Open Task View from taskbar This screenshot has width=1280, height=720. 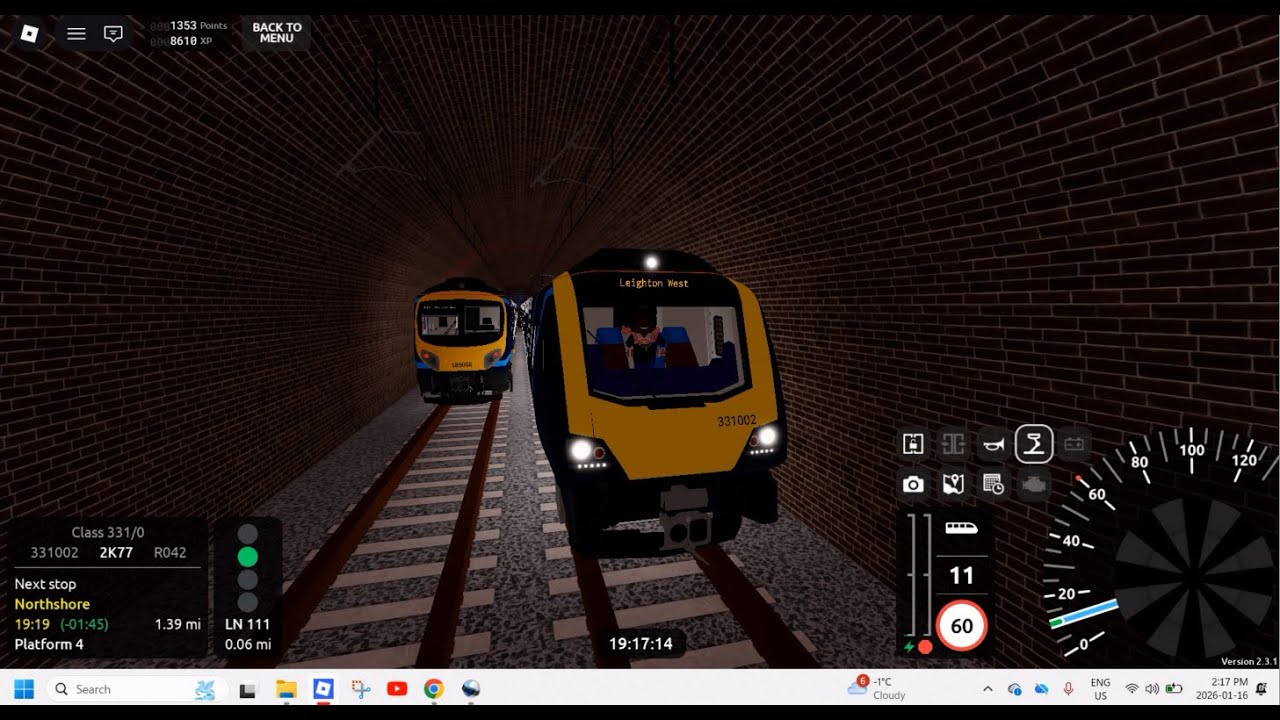[248, 689]
